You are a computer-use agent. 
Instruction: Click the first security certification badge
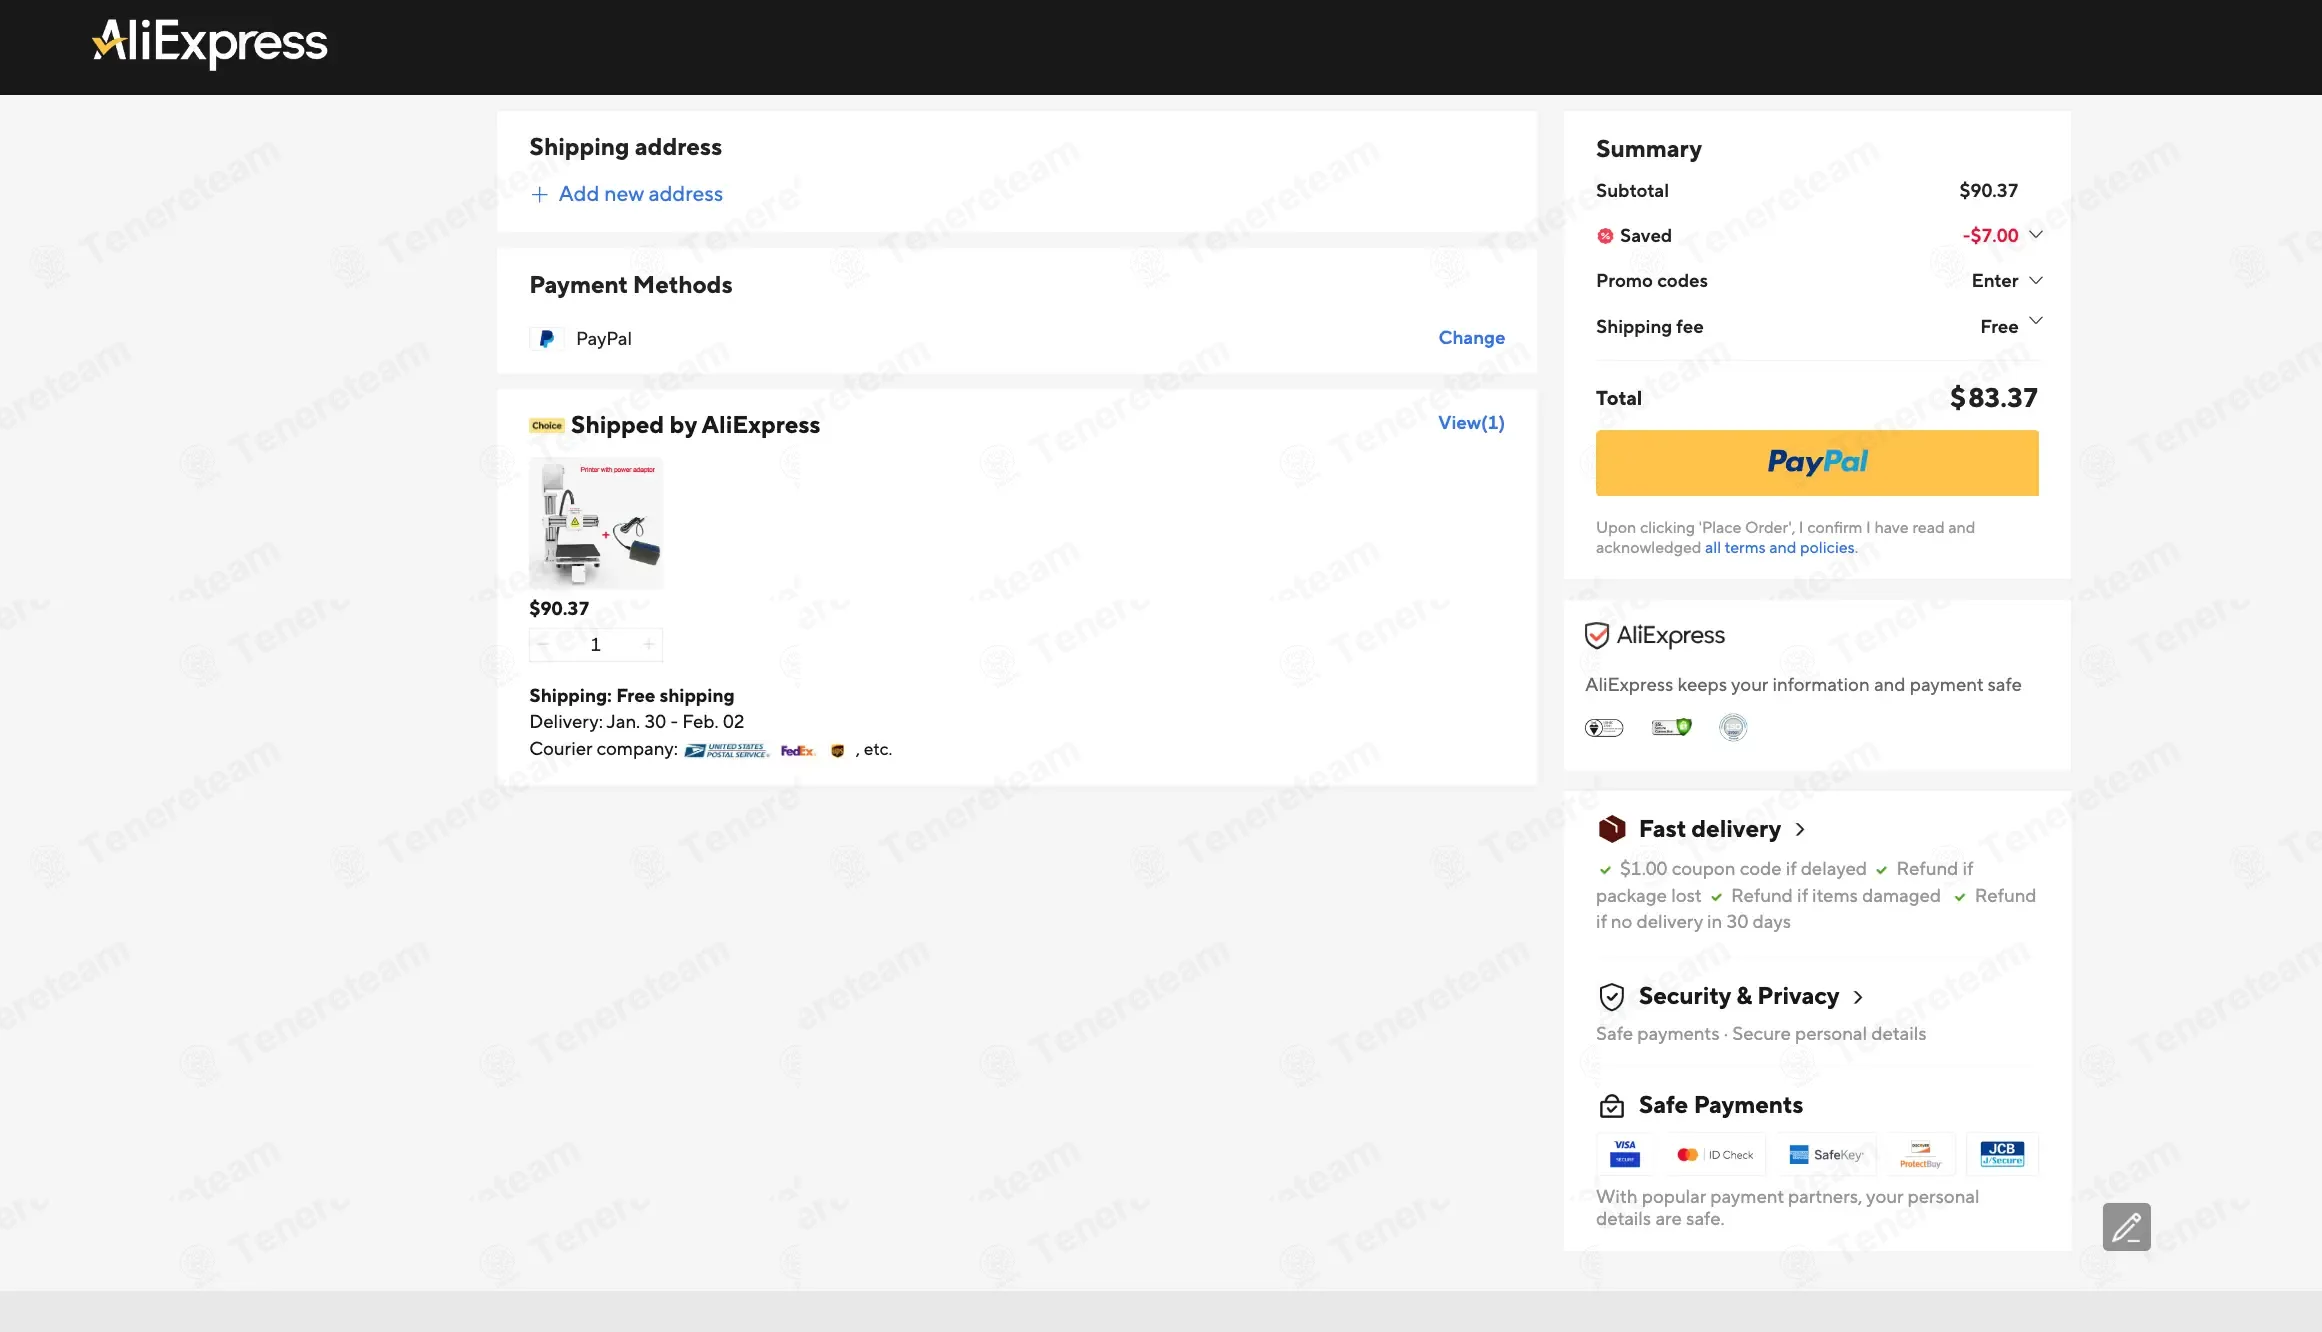(1604, 728)
